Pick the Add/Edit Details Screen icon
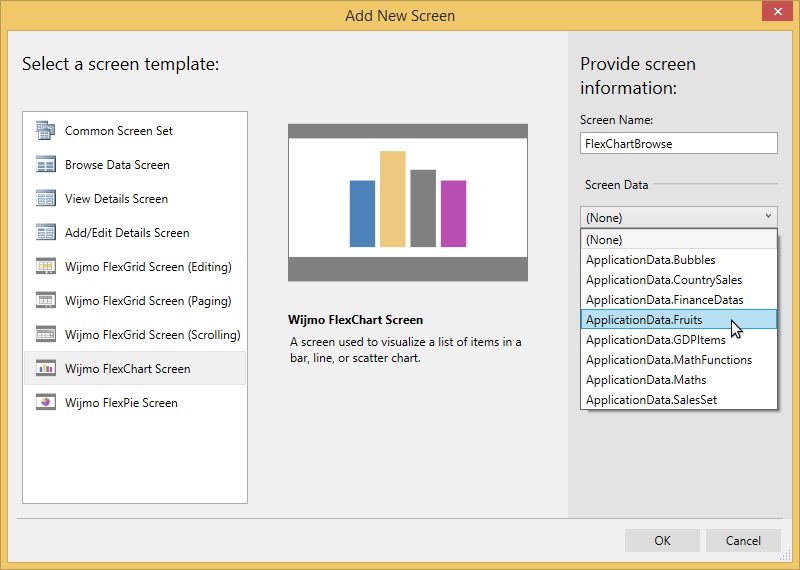800x570 pixels. click(x=45, y=233)
